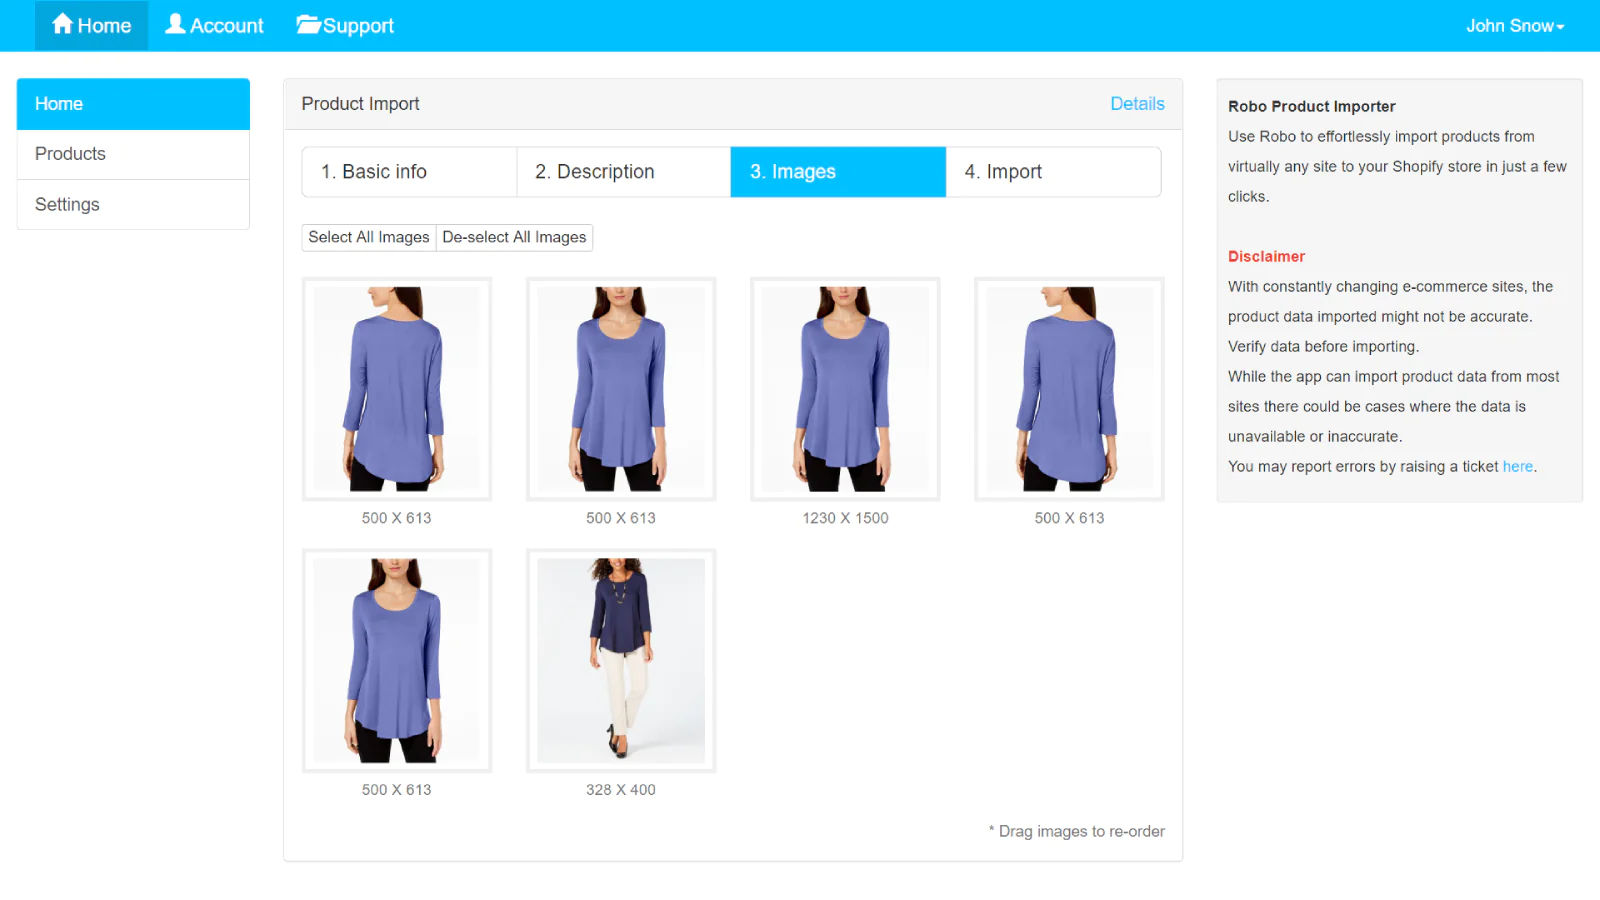Click the open folder icon beside Support

tap(308, 25)
